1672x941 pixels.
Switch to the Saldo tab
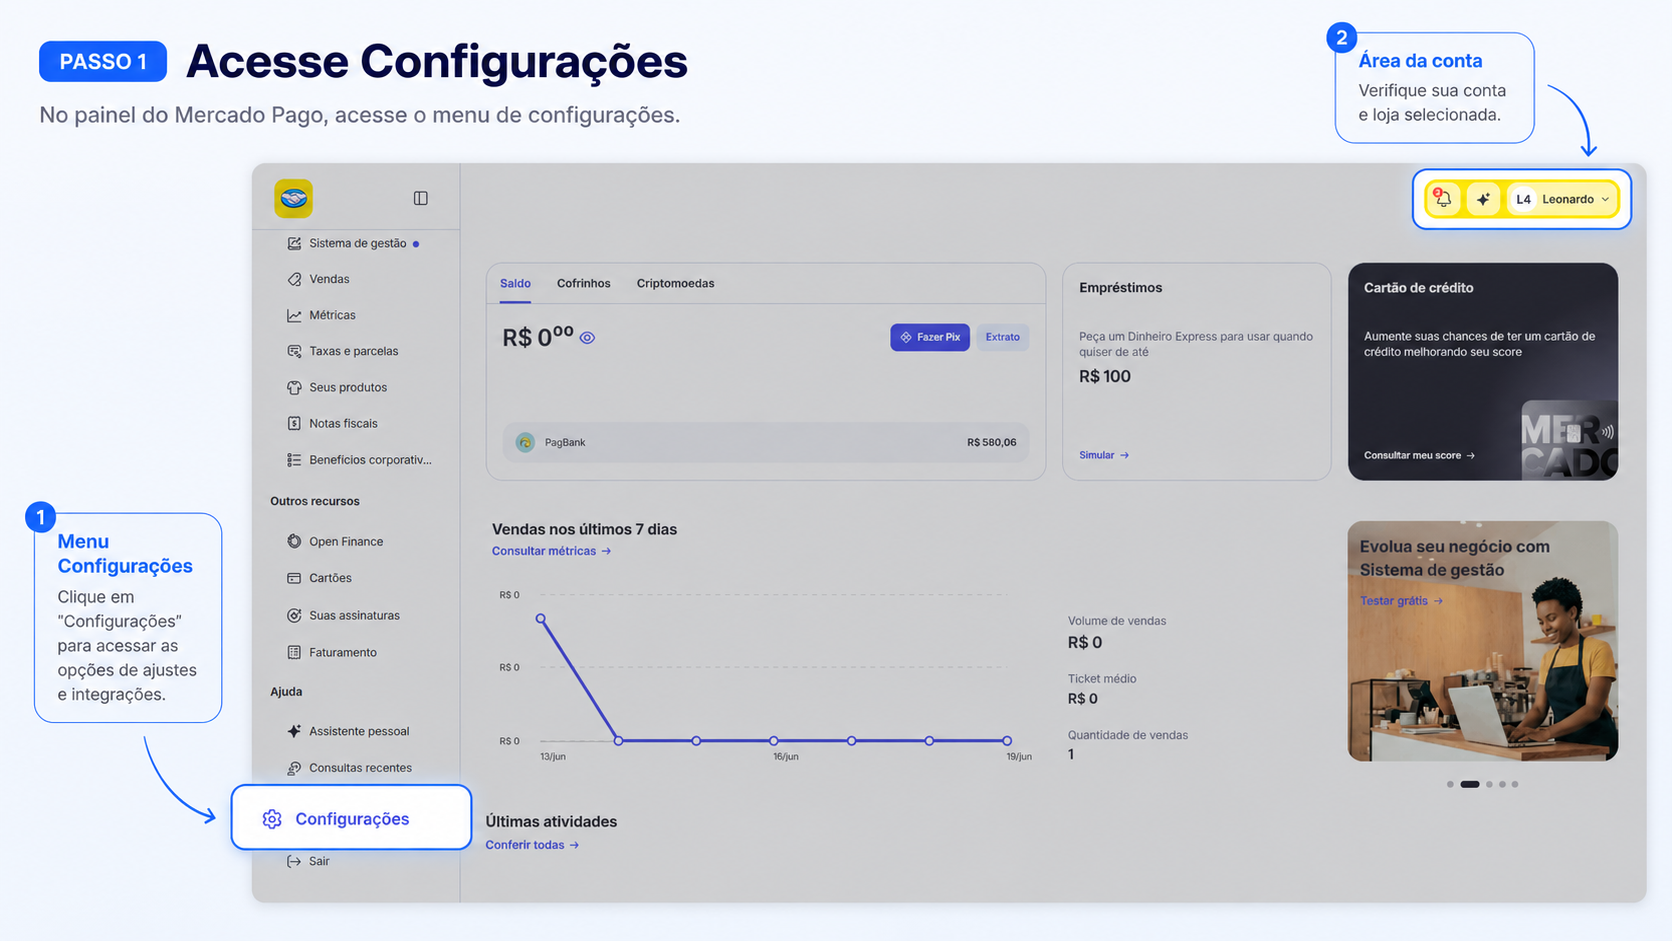coord(515,283)
